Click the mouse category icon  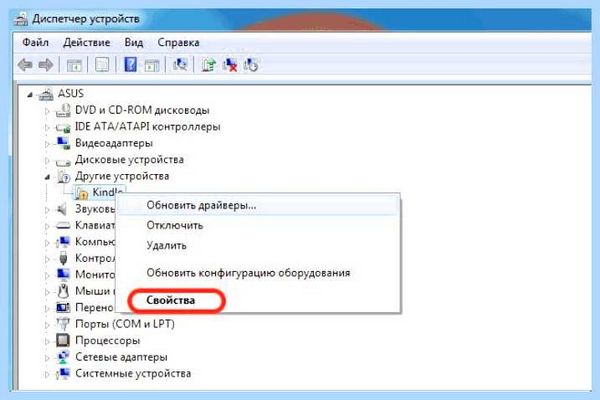point(63,291)
